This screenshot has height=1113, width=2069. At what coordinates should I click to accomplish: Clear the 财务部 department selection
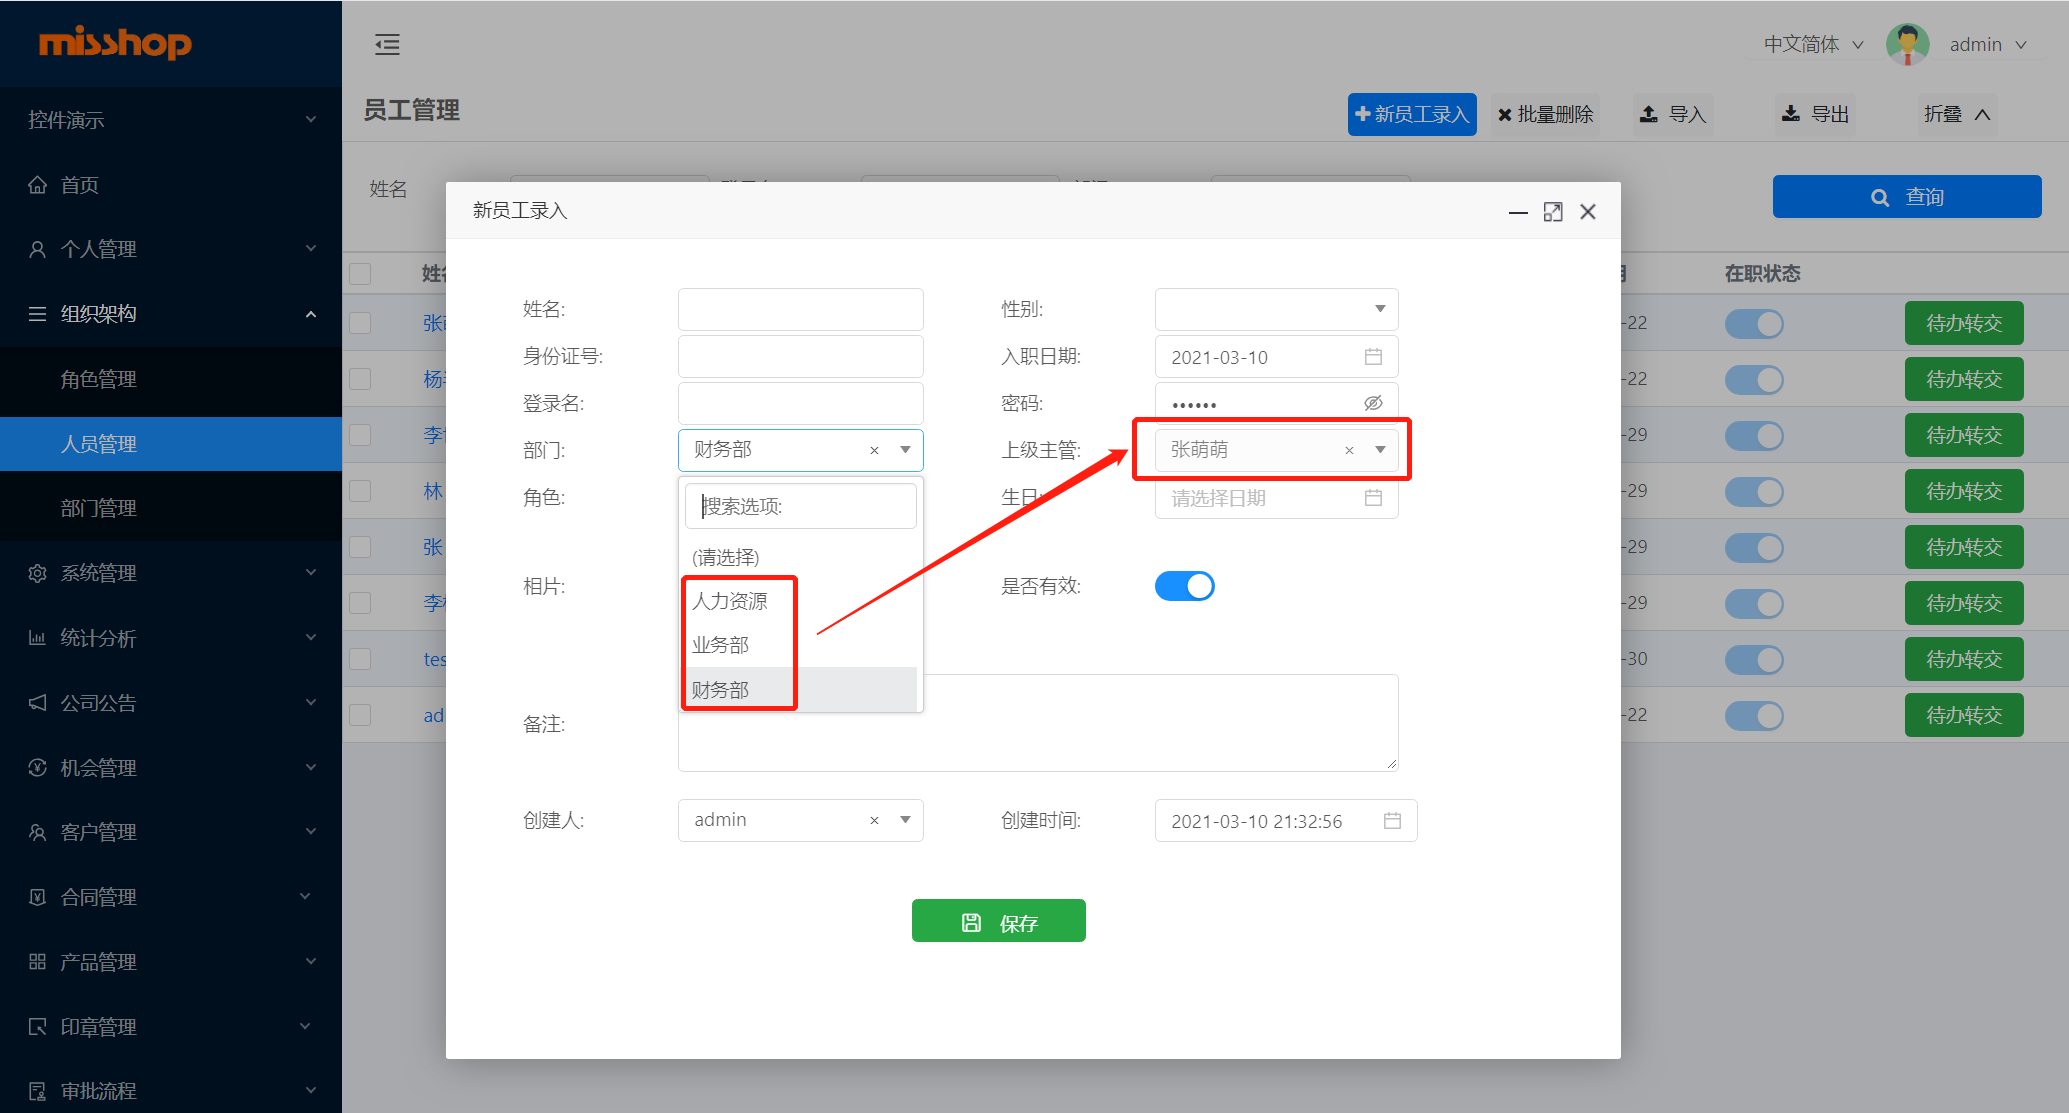[x=874, y=451]
